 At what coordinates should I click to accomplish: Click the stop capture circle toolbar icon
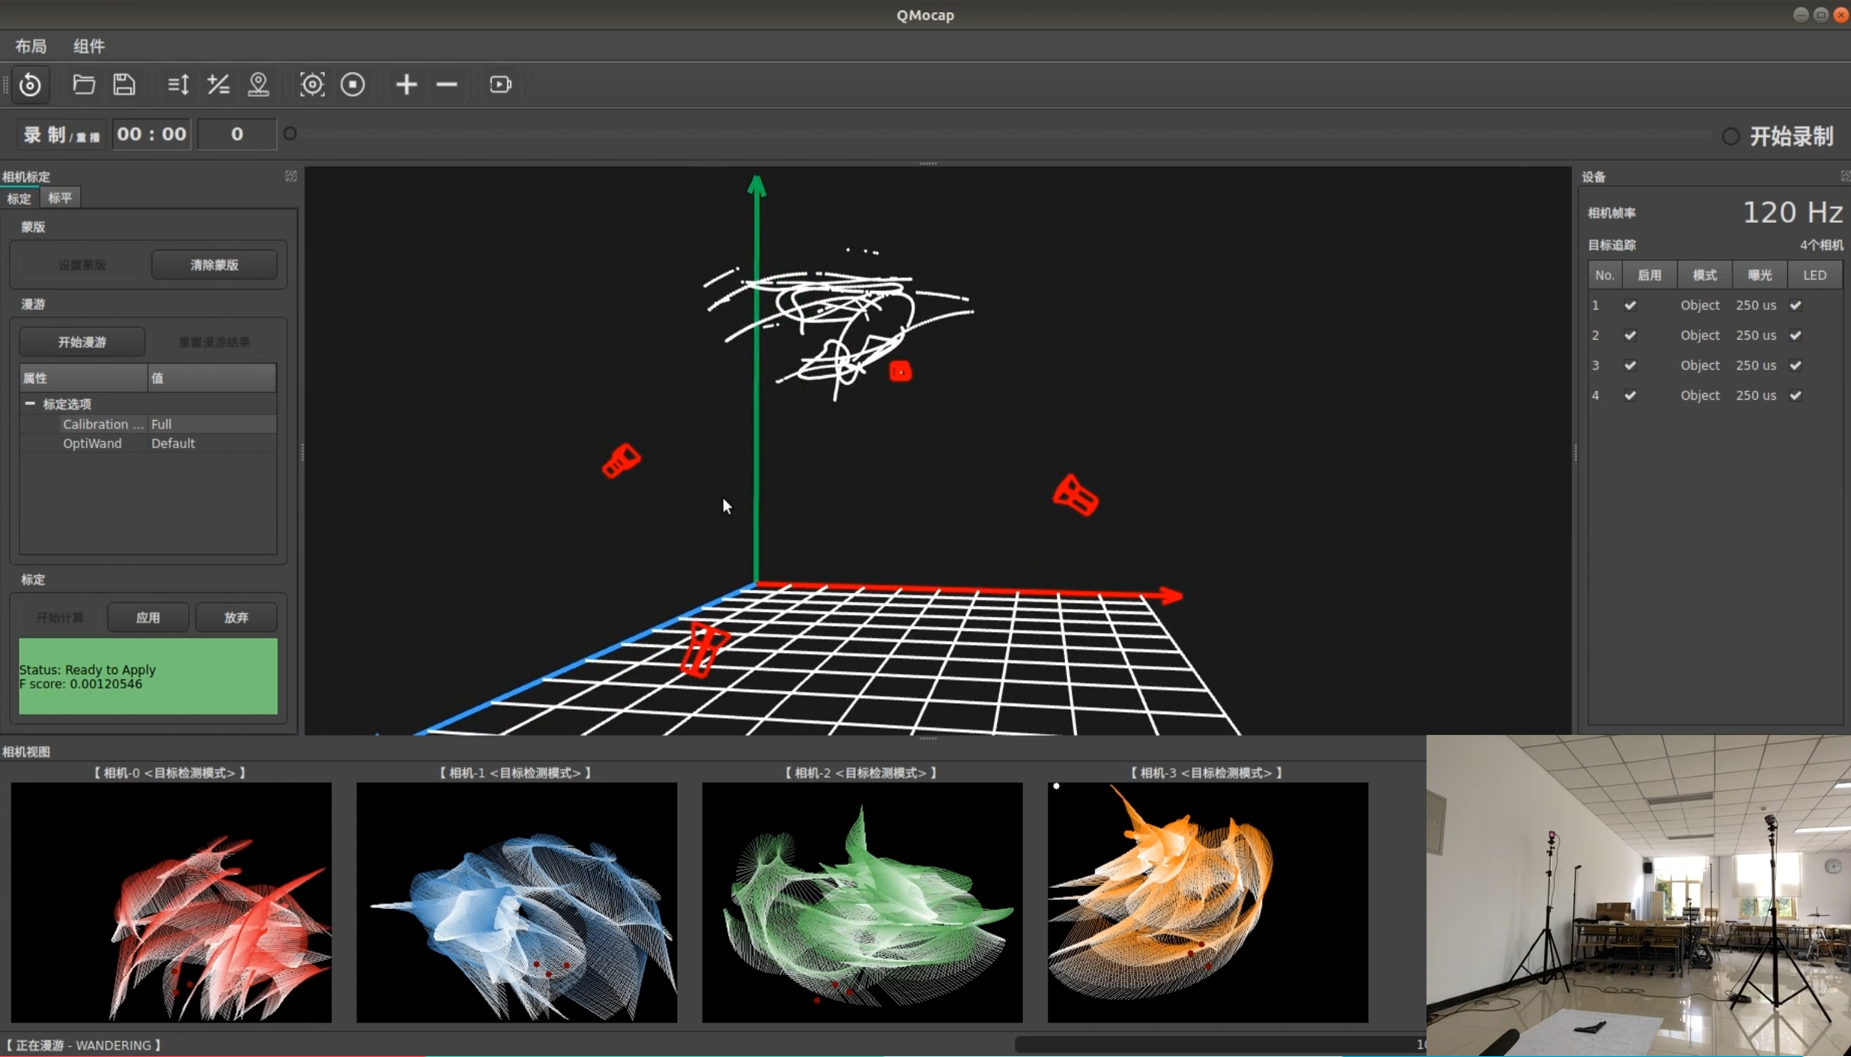[x=352, y=84]
